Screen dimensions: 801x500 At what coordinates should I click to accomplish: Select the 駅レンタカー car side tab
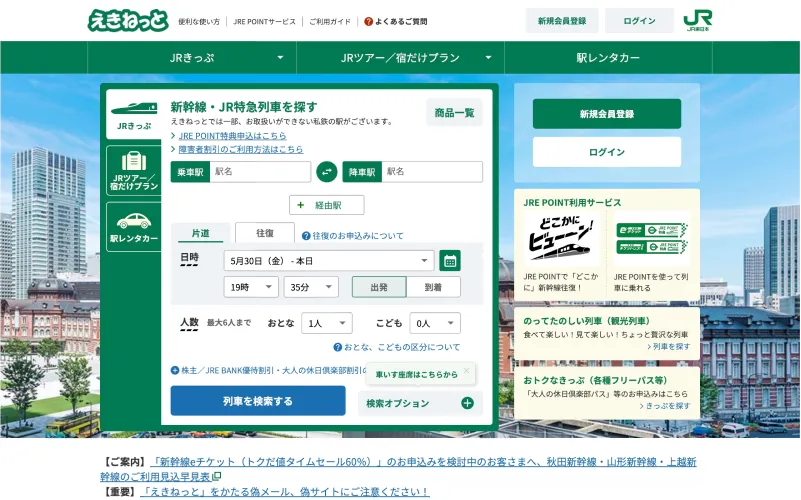pyautogui.click(x=134, y=227)
